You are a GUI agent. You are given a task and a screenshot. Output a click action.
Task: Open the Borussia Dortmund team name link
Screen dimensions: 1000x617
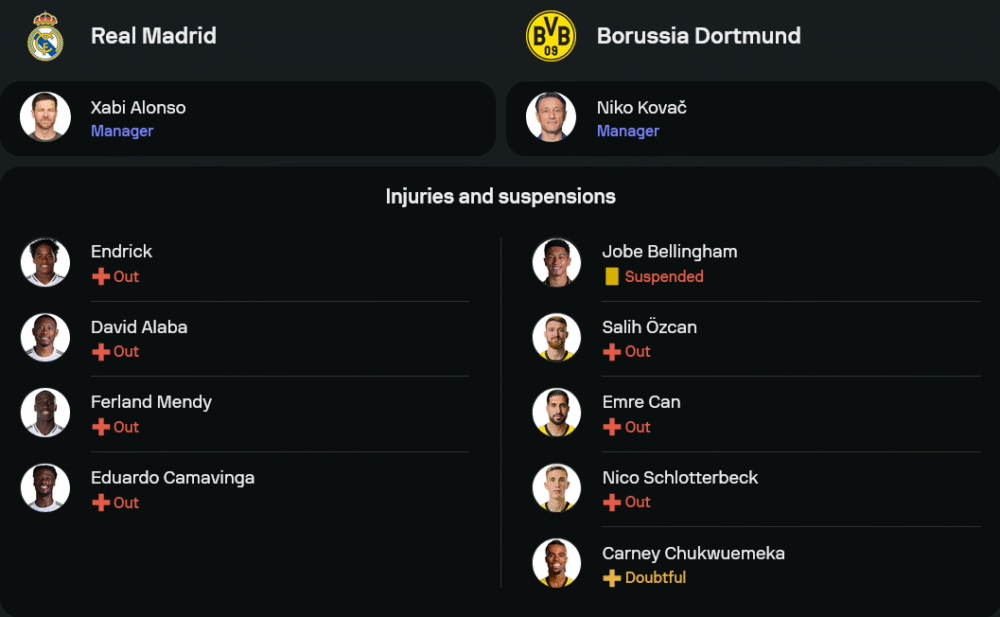[x=698, y=36]
